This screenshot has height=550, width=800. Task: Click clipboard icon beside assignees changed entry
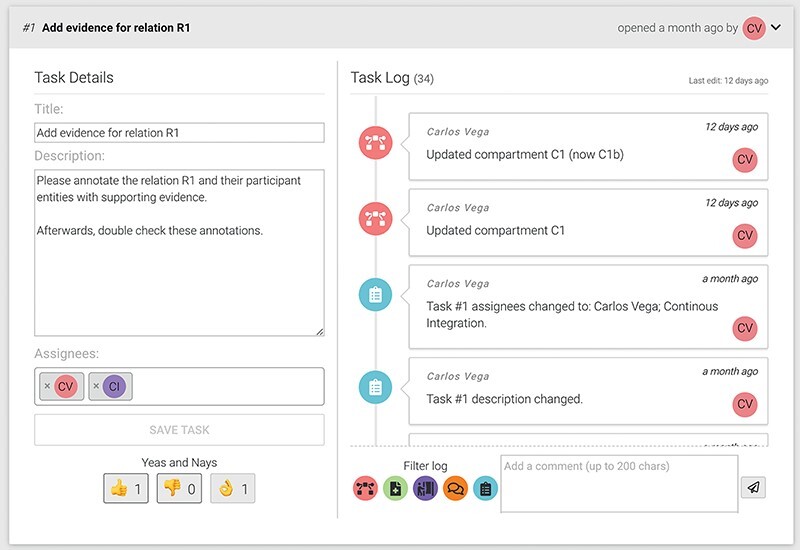tap(375, 294)
